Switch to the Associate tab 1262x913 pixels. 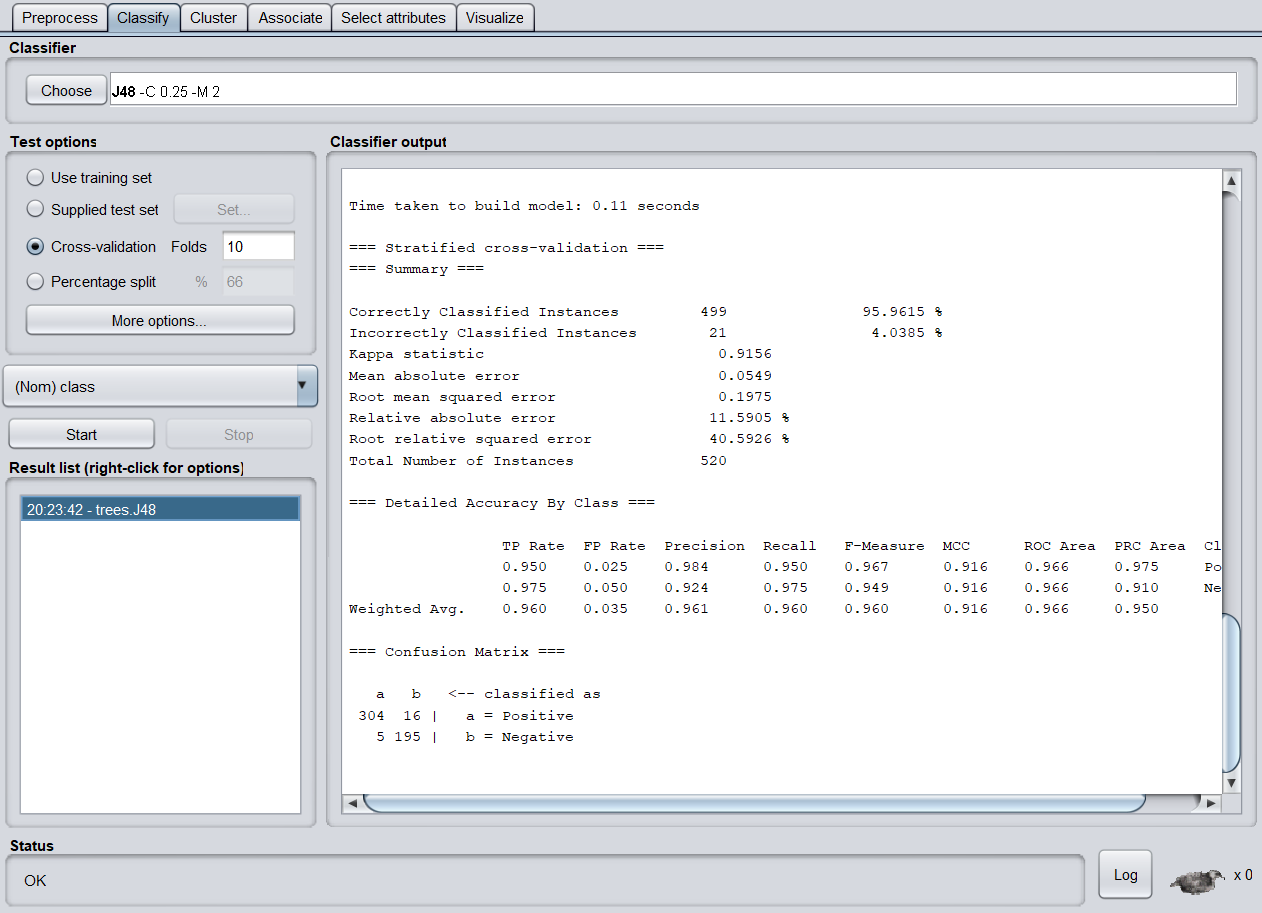(289, 17)
